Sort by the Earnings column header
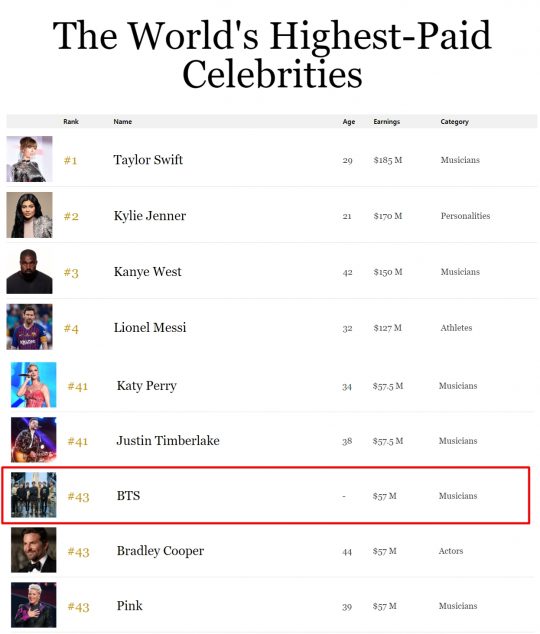The width and height of the screenshot is (540, 634). tap(386, 121)
